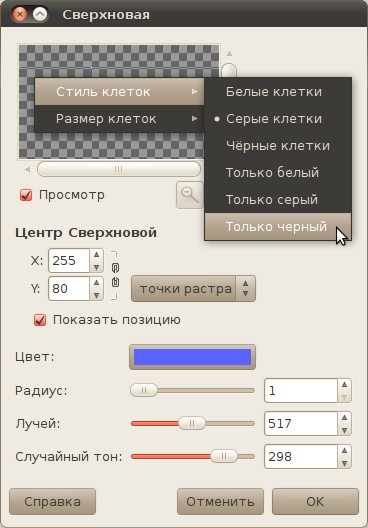368x528 pixels.
Task: Confirm with the OK button
Action: [315, 501]
